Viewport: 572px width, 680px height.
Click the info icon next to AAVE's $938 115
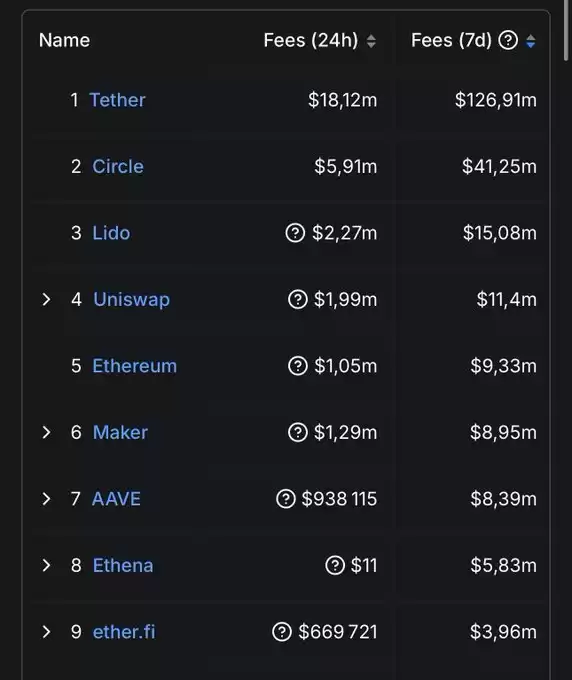point(285,499)
